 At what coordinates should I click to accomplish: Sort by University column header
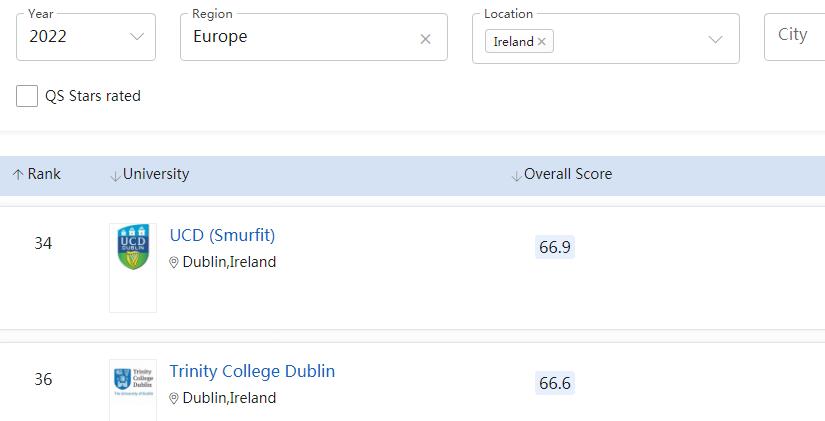[156, 174]
